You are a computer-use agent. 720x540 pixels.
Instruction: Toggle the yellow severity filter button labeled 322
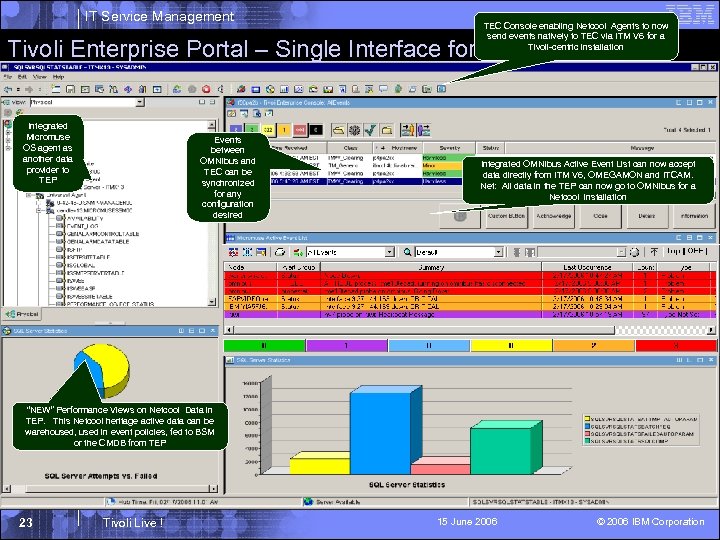point(268,130)
